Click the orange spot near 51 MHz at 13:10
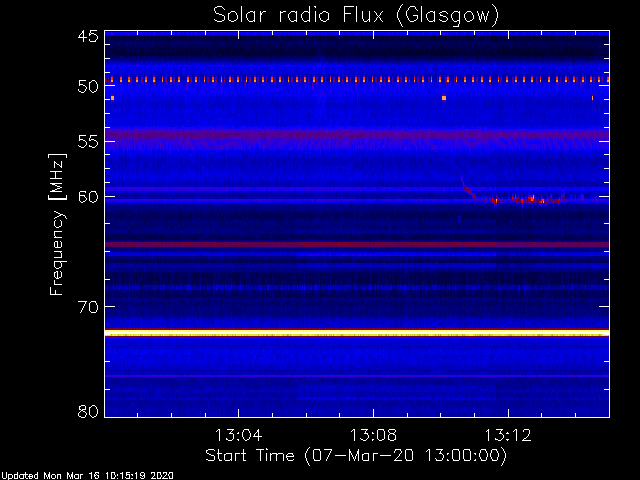The image size is (640, 480). click(444, 98)
